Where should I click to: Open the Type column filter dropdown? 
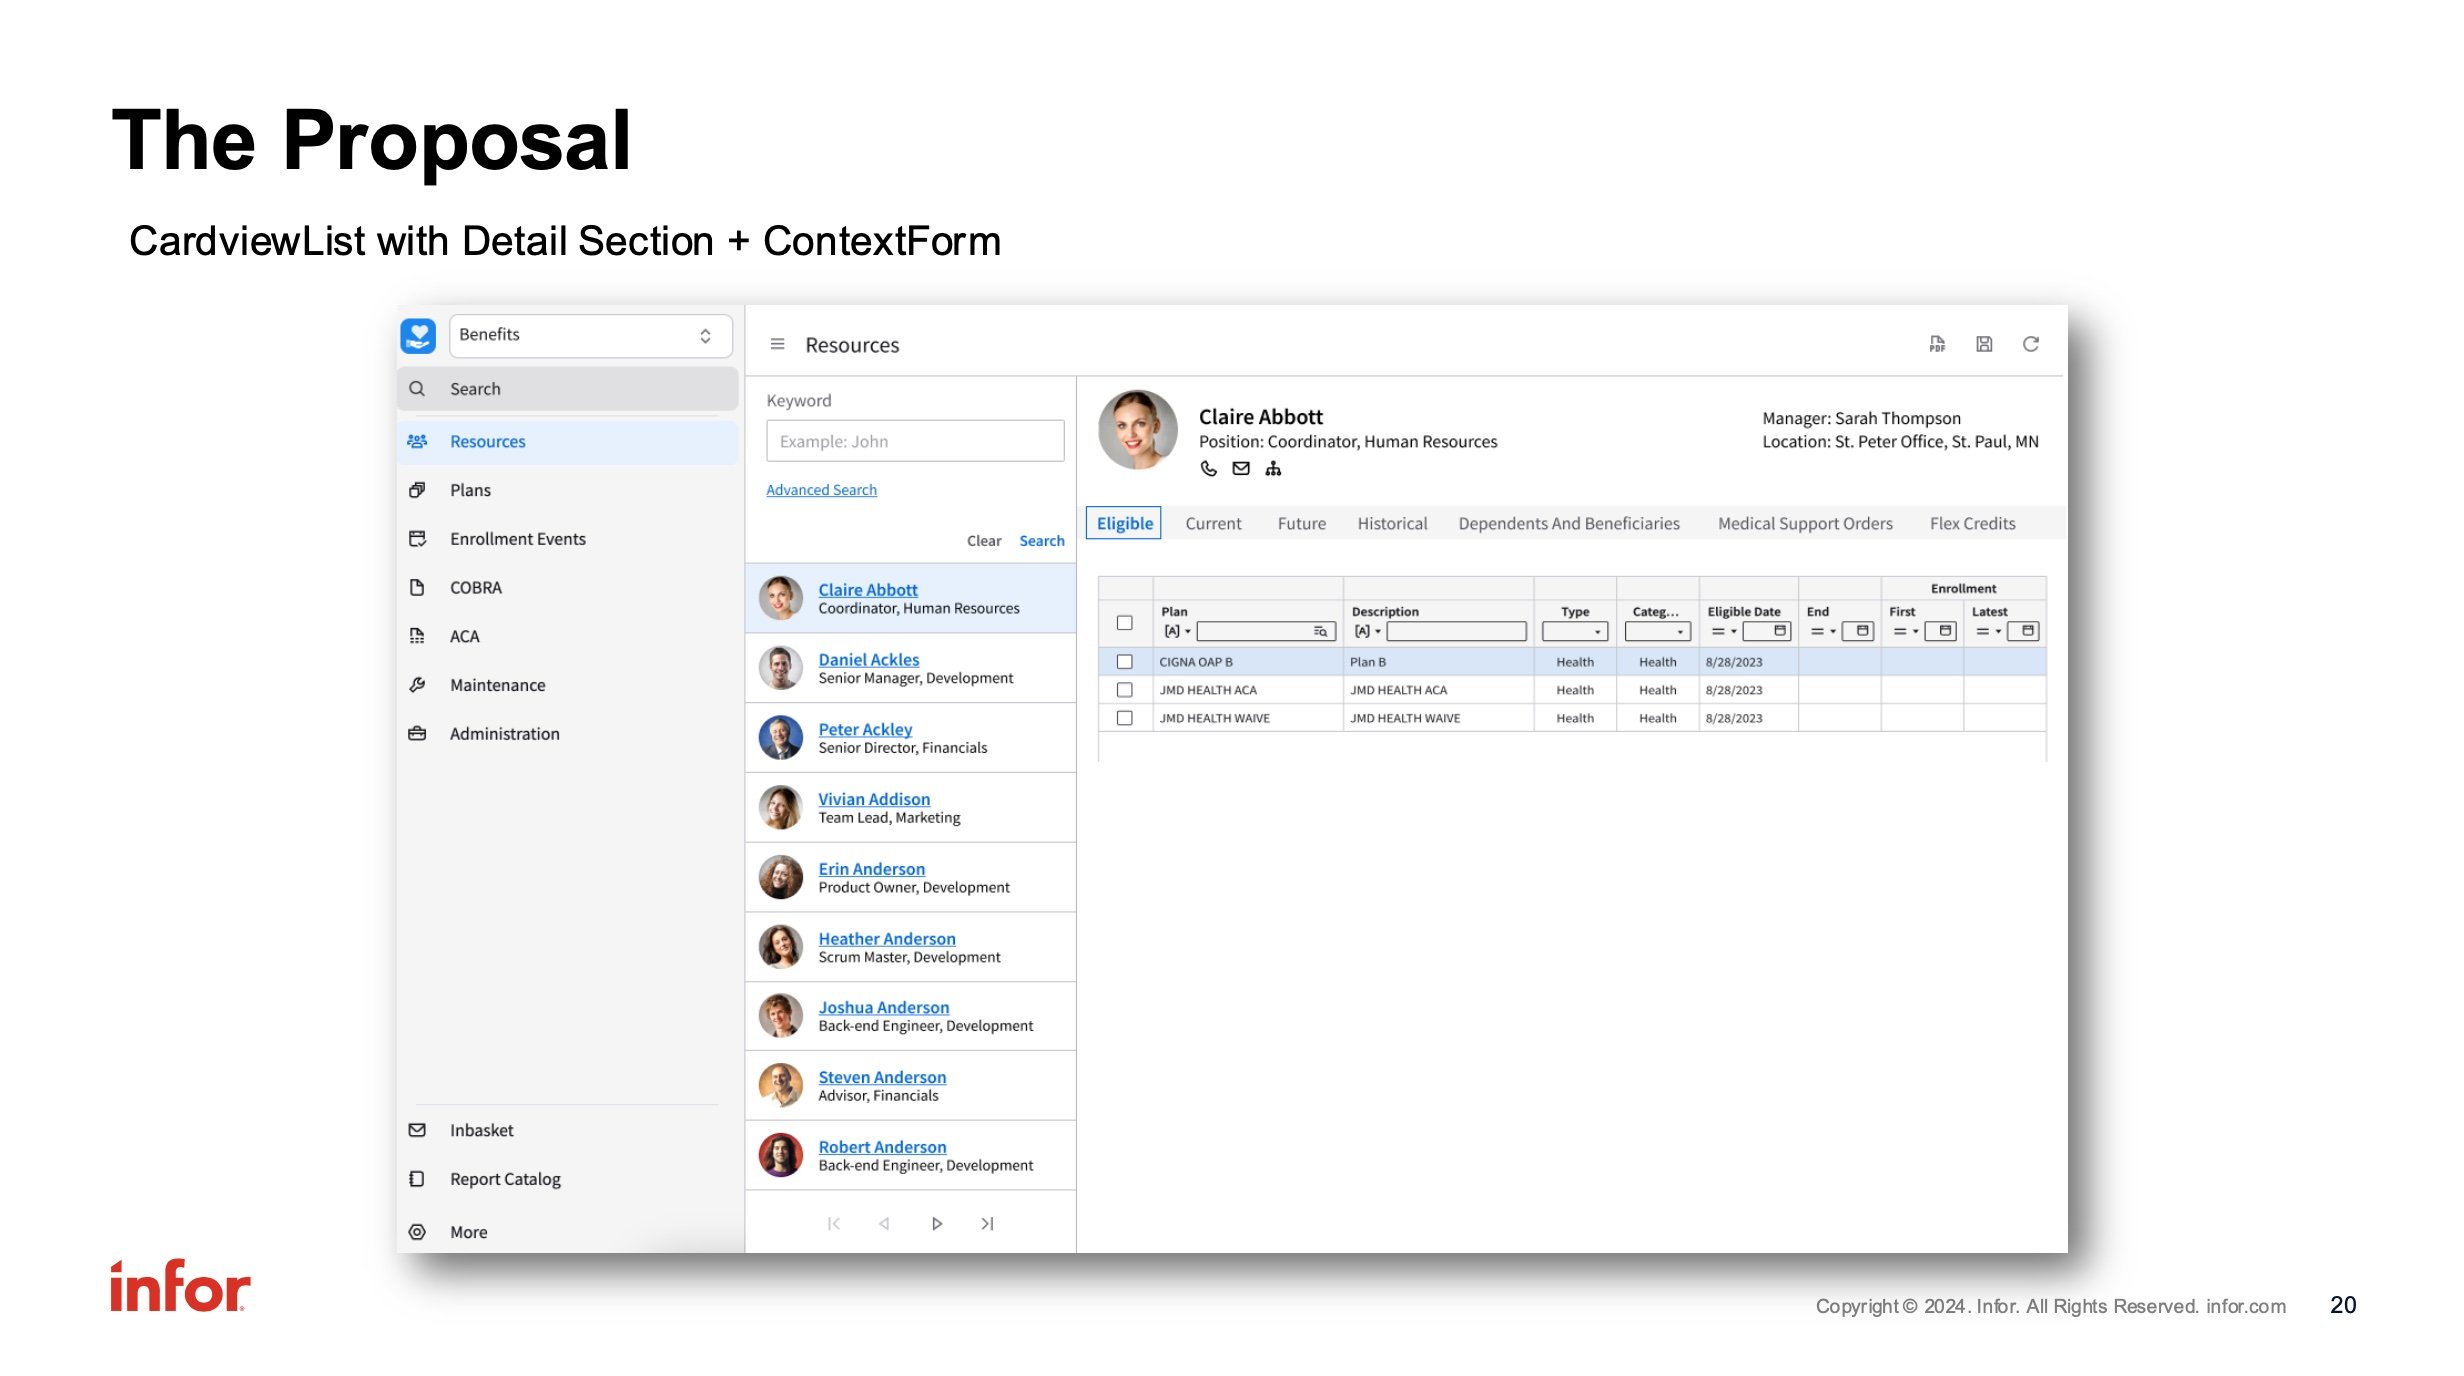coord(1575,631)
